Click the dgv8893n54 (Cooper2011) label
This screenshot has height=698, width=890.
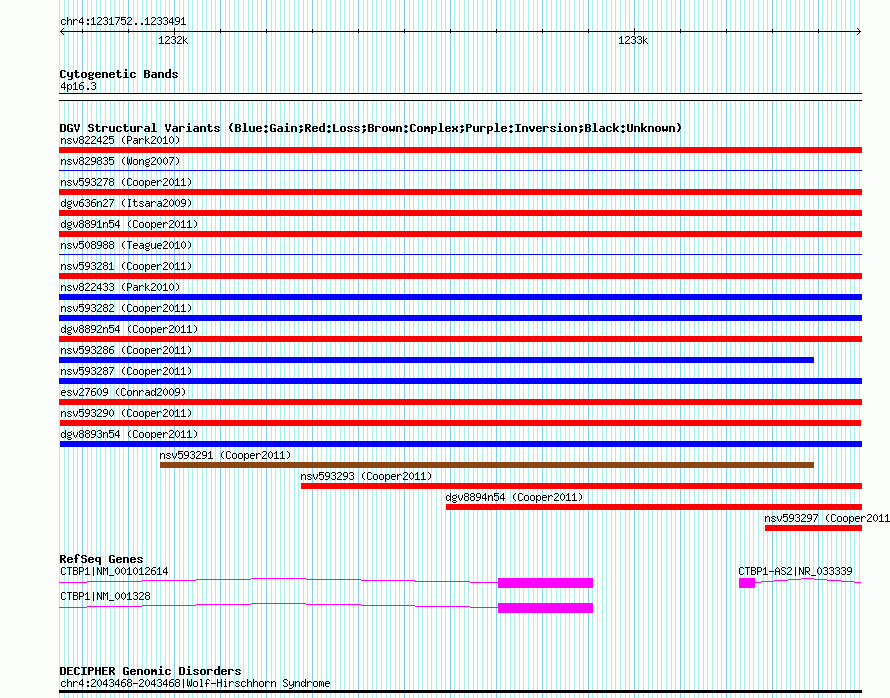pyautogui.click(x=129, y=434)
